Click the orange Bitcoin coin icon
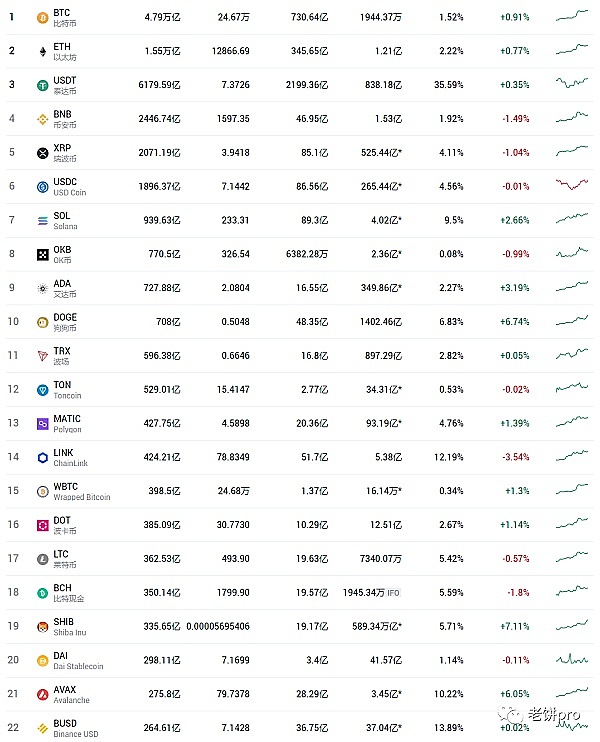The height and width of the screenshot is (742, 600). (x=42, y=17)
